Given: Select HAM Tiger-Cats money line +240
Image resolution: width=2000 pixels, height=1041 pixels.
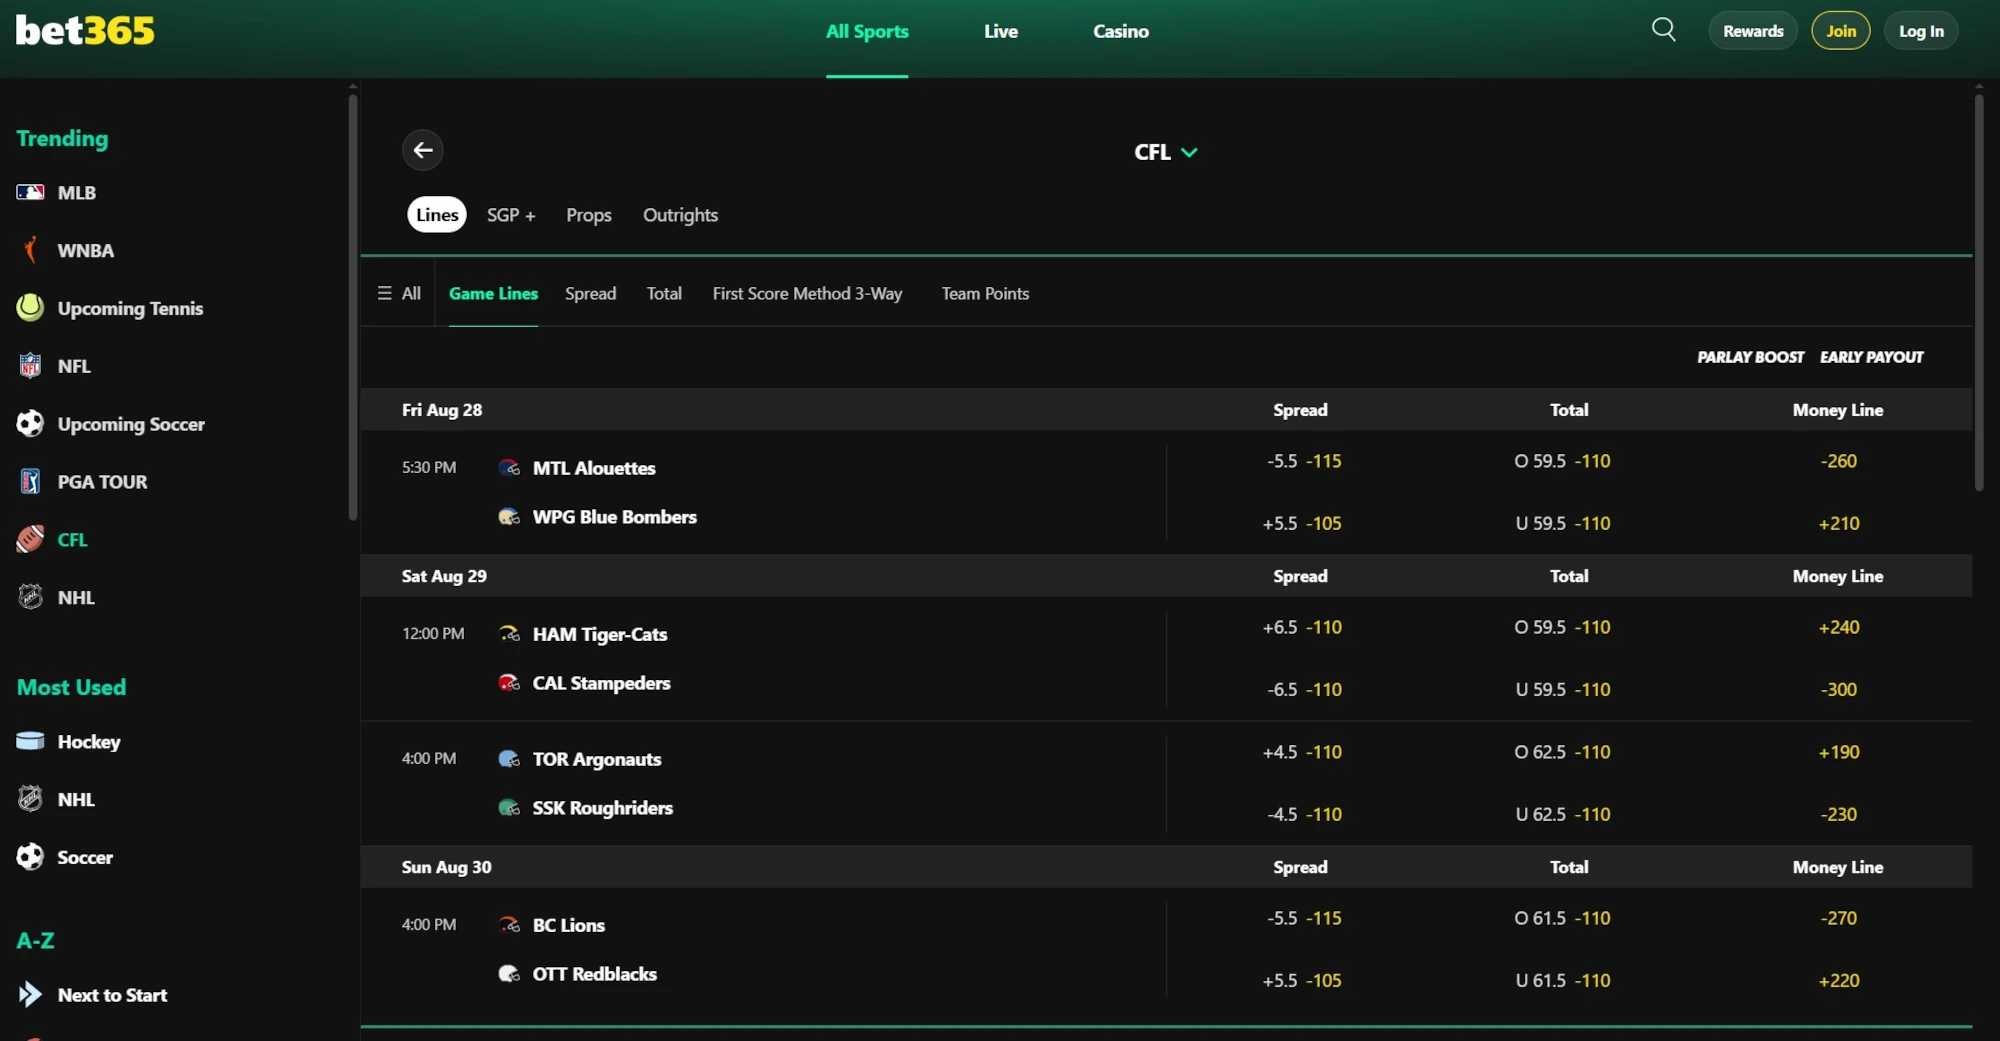Looking at the screenshot, I should click(x=1838, y=627).
